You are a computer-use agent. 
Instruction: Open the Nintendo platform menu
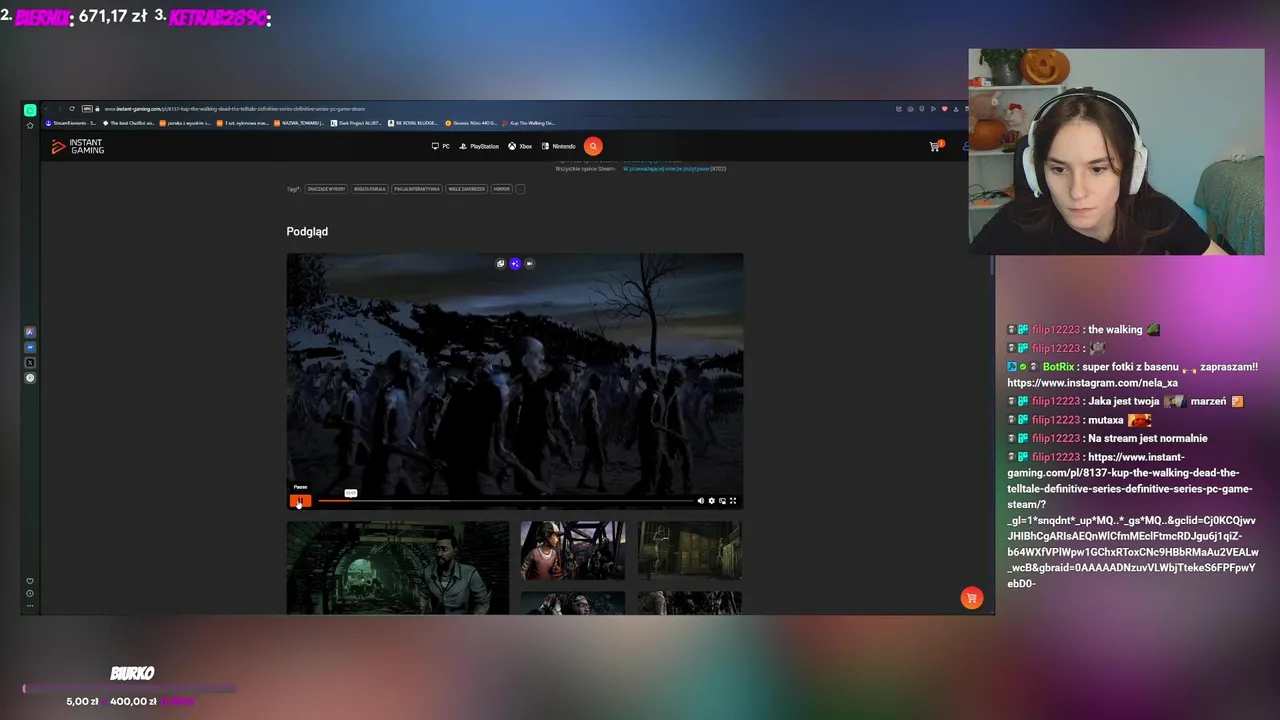click(x=559, y=146)
